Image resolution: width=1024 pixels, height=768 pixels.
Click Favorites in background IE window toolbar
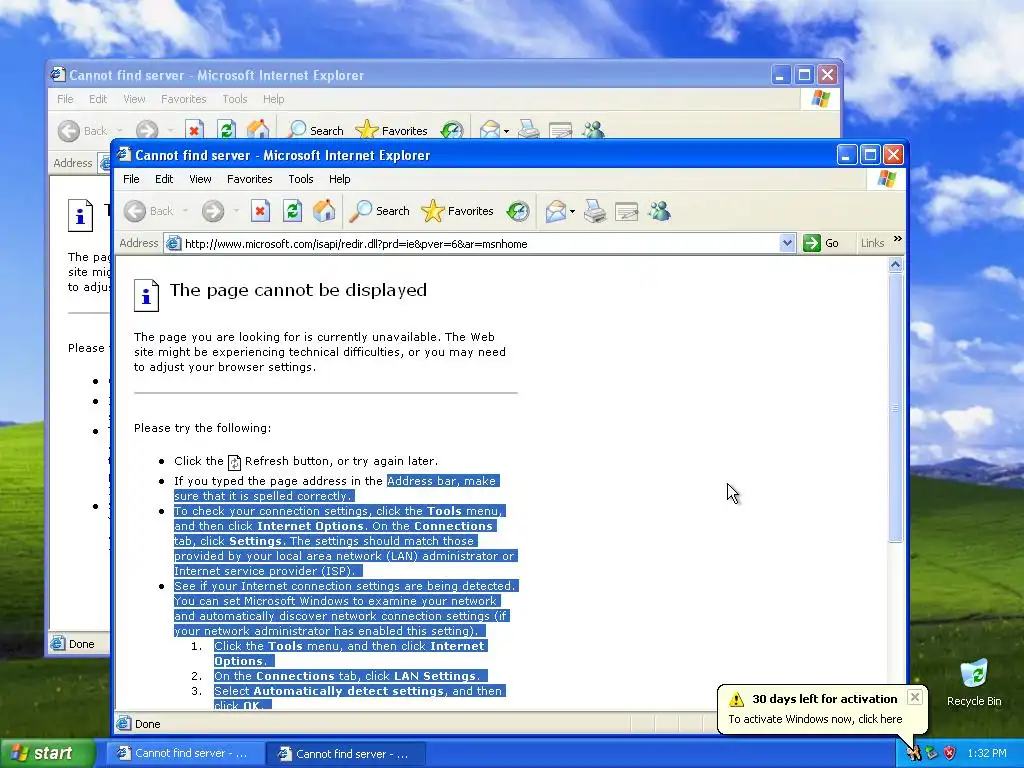391,130
